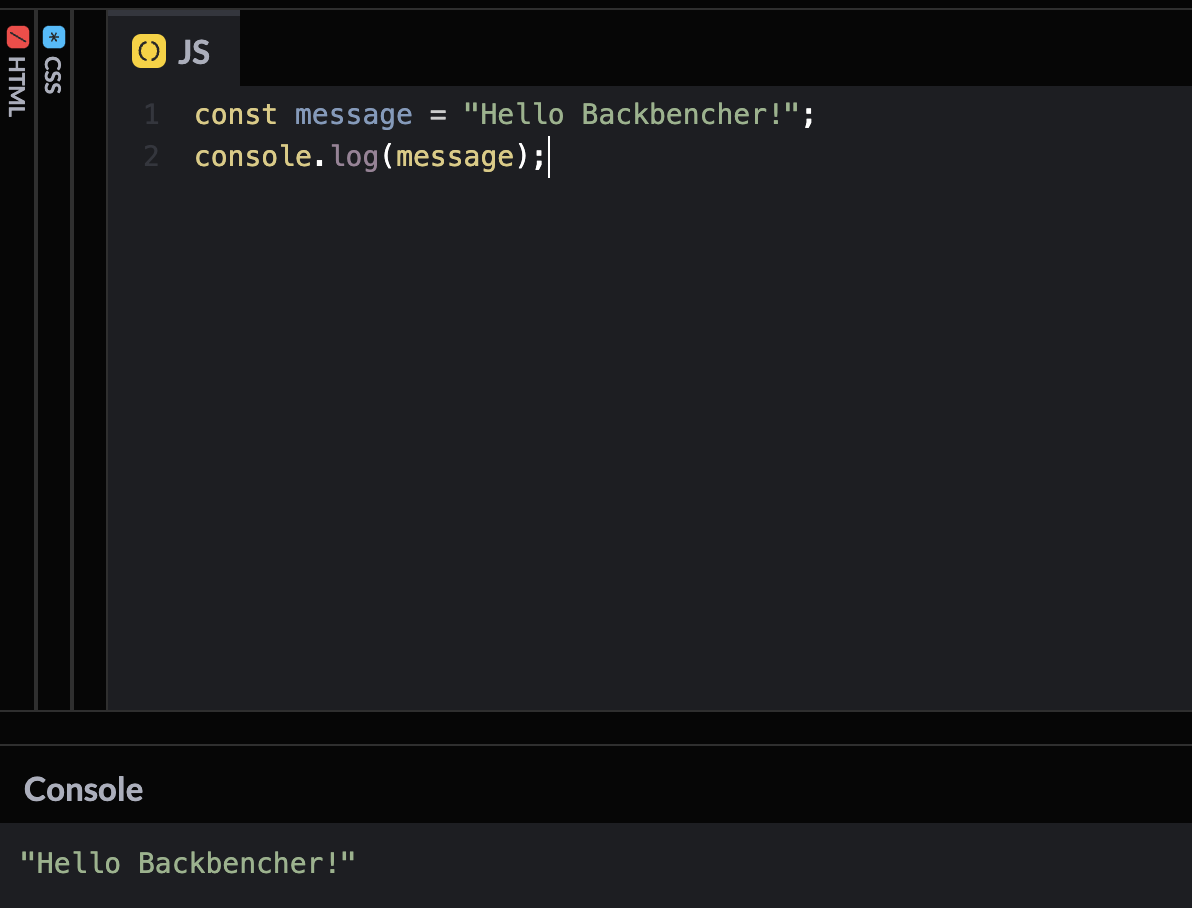This screenshot has height=908, width=1192.
Task: Click the HTML panel icon
Action: pos(17,37)
